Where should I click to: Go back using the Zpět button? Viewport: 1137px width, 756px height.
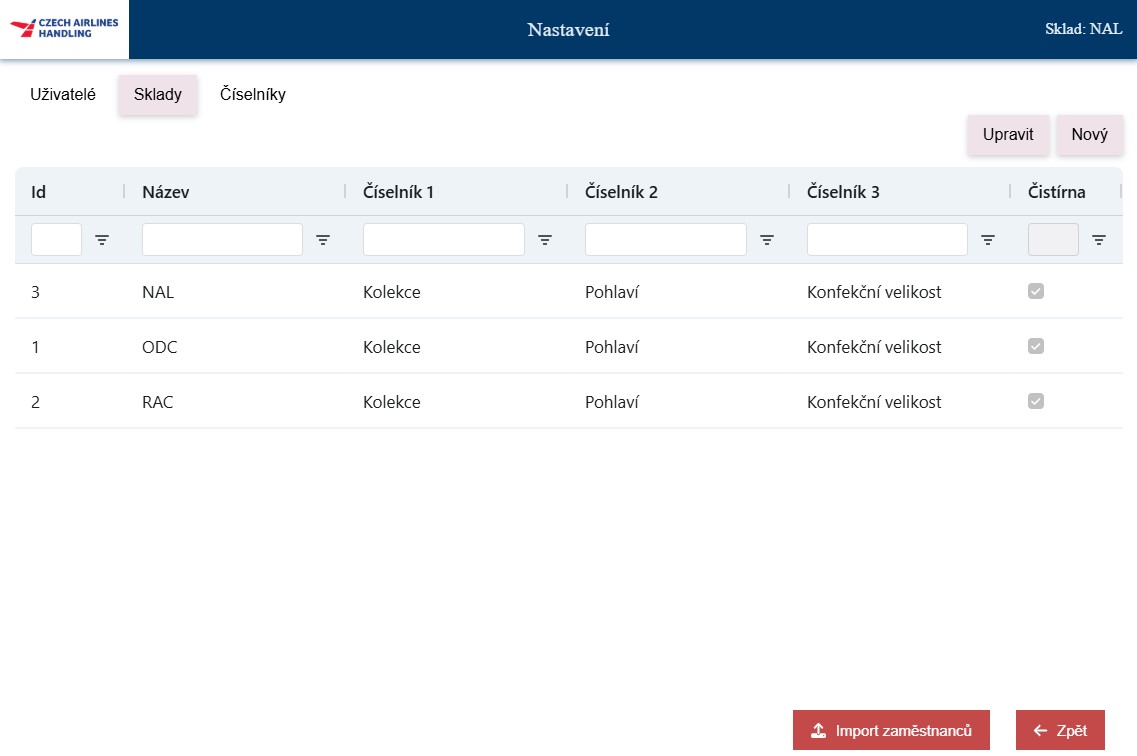[x=1060, y=730]
